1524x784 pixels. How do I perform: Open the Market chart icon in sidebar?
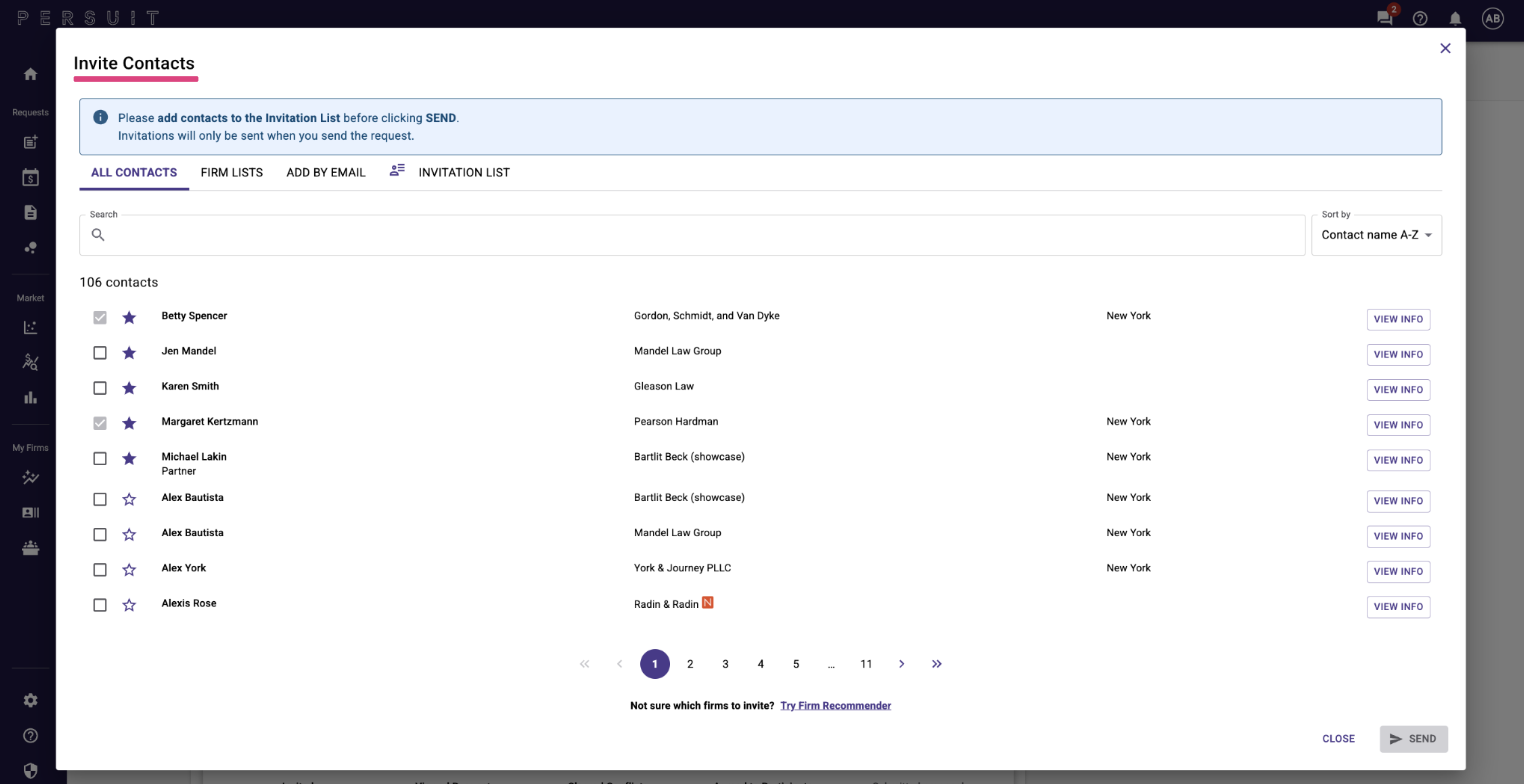(x=30, y=327)
